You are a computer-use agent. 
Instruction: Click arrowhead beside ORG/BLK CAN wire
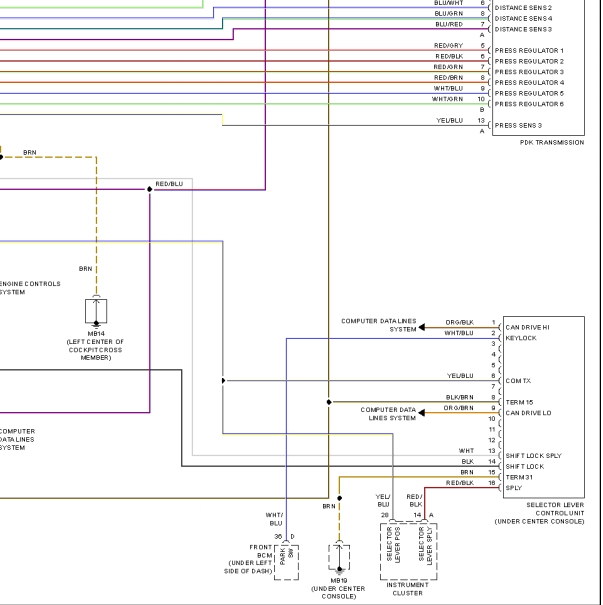point(422,327)
